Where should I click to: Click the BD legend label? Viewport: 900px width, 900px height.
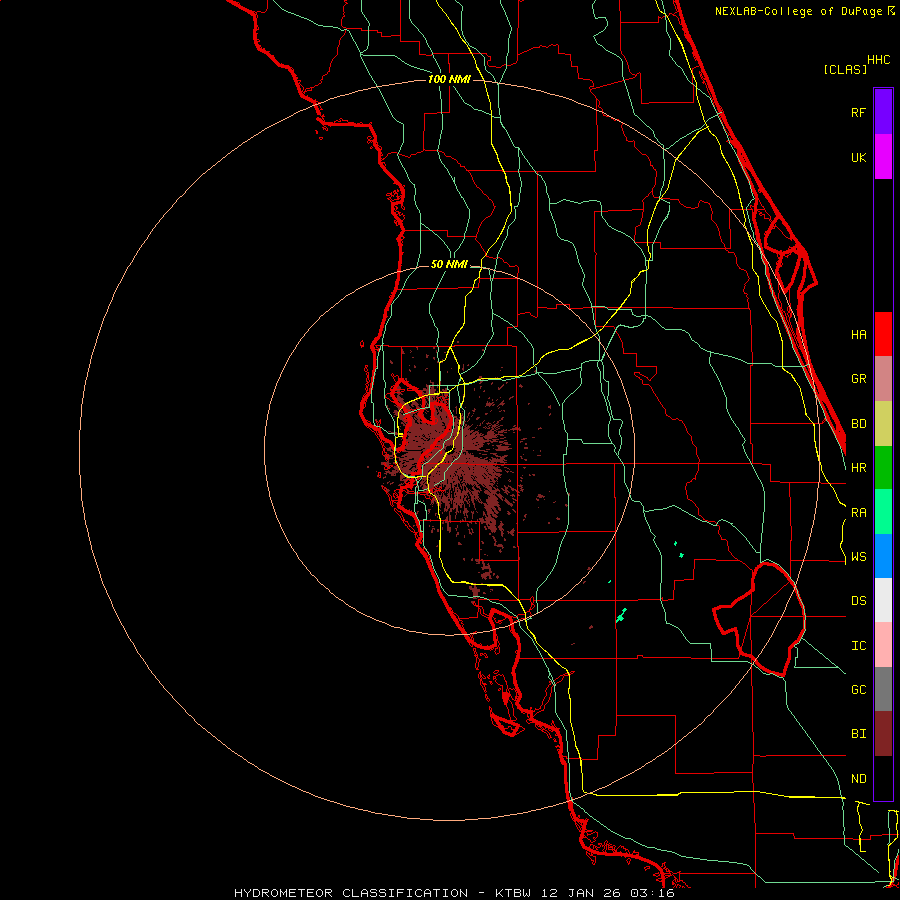(859, 424)
